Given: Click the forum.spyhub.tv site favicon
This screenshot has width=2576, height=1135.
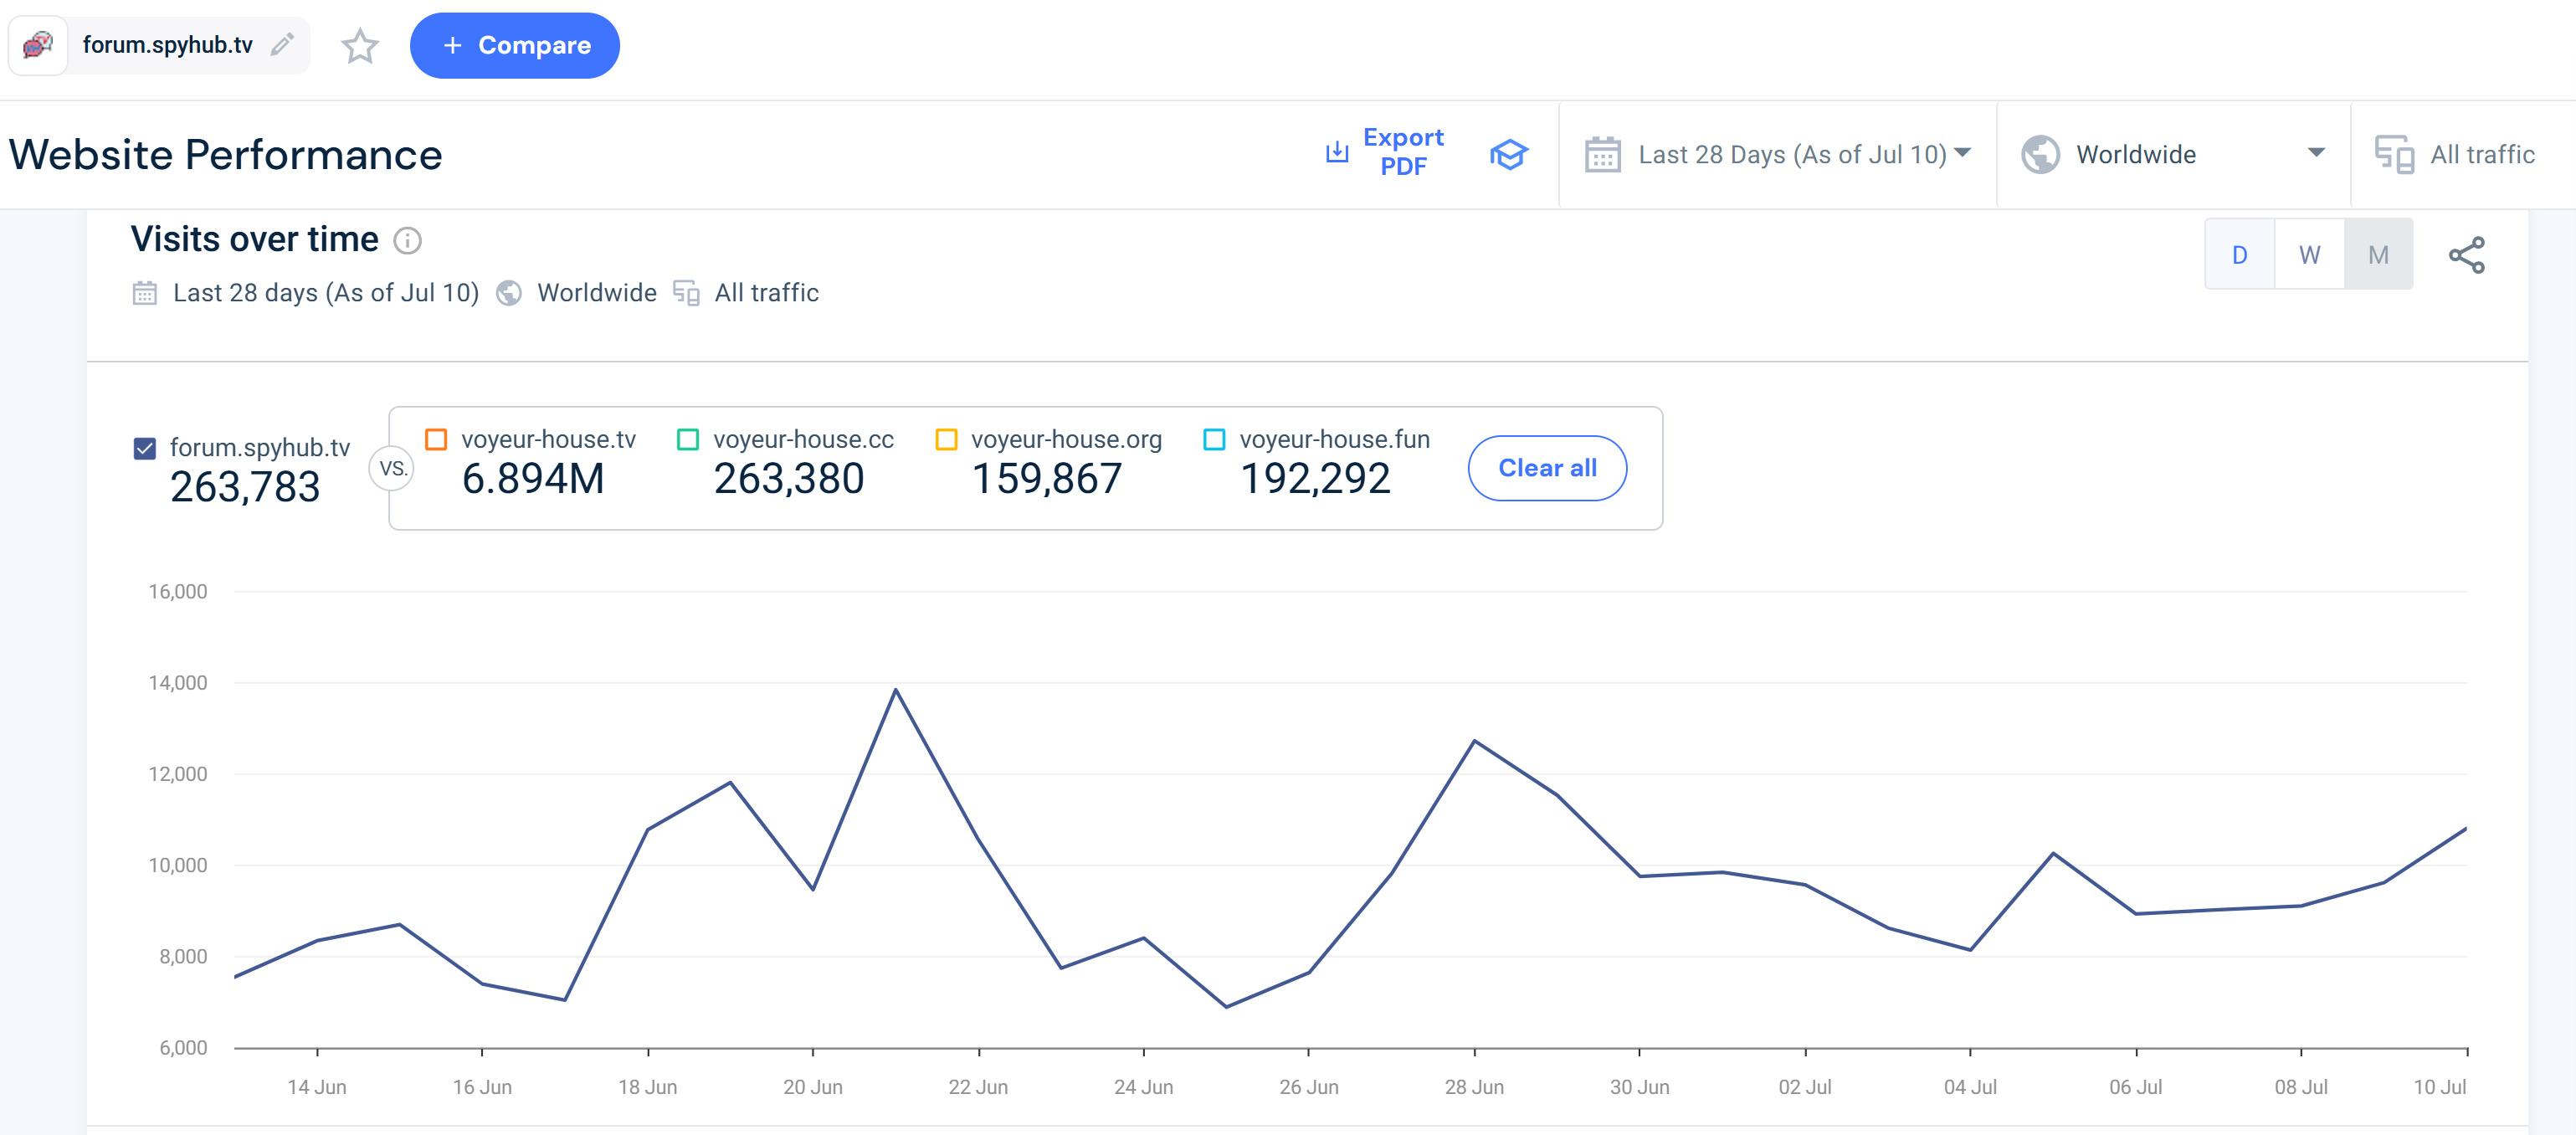Looking at the screenshot, I should (38, 45).
